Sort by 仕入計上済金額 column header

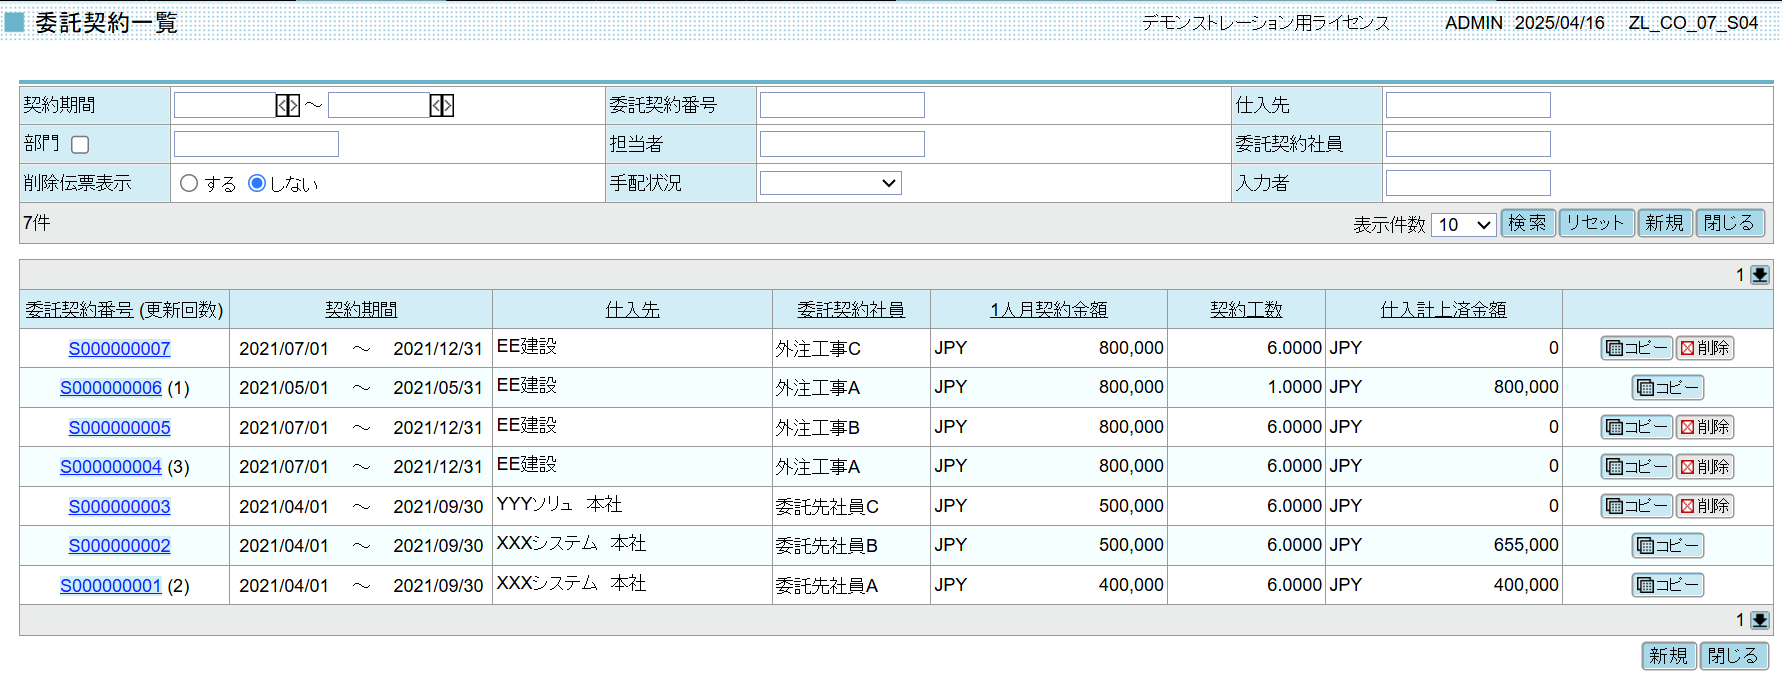(1443, 310)
